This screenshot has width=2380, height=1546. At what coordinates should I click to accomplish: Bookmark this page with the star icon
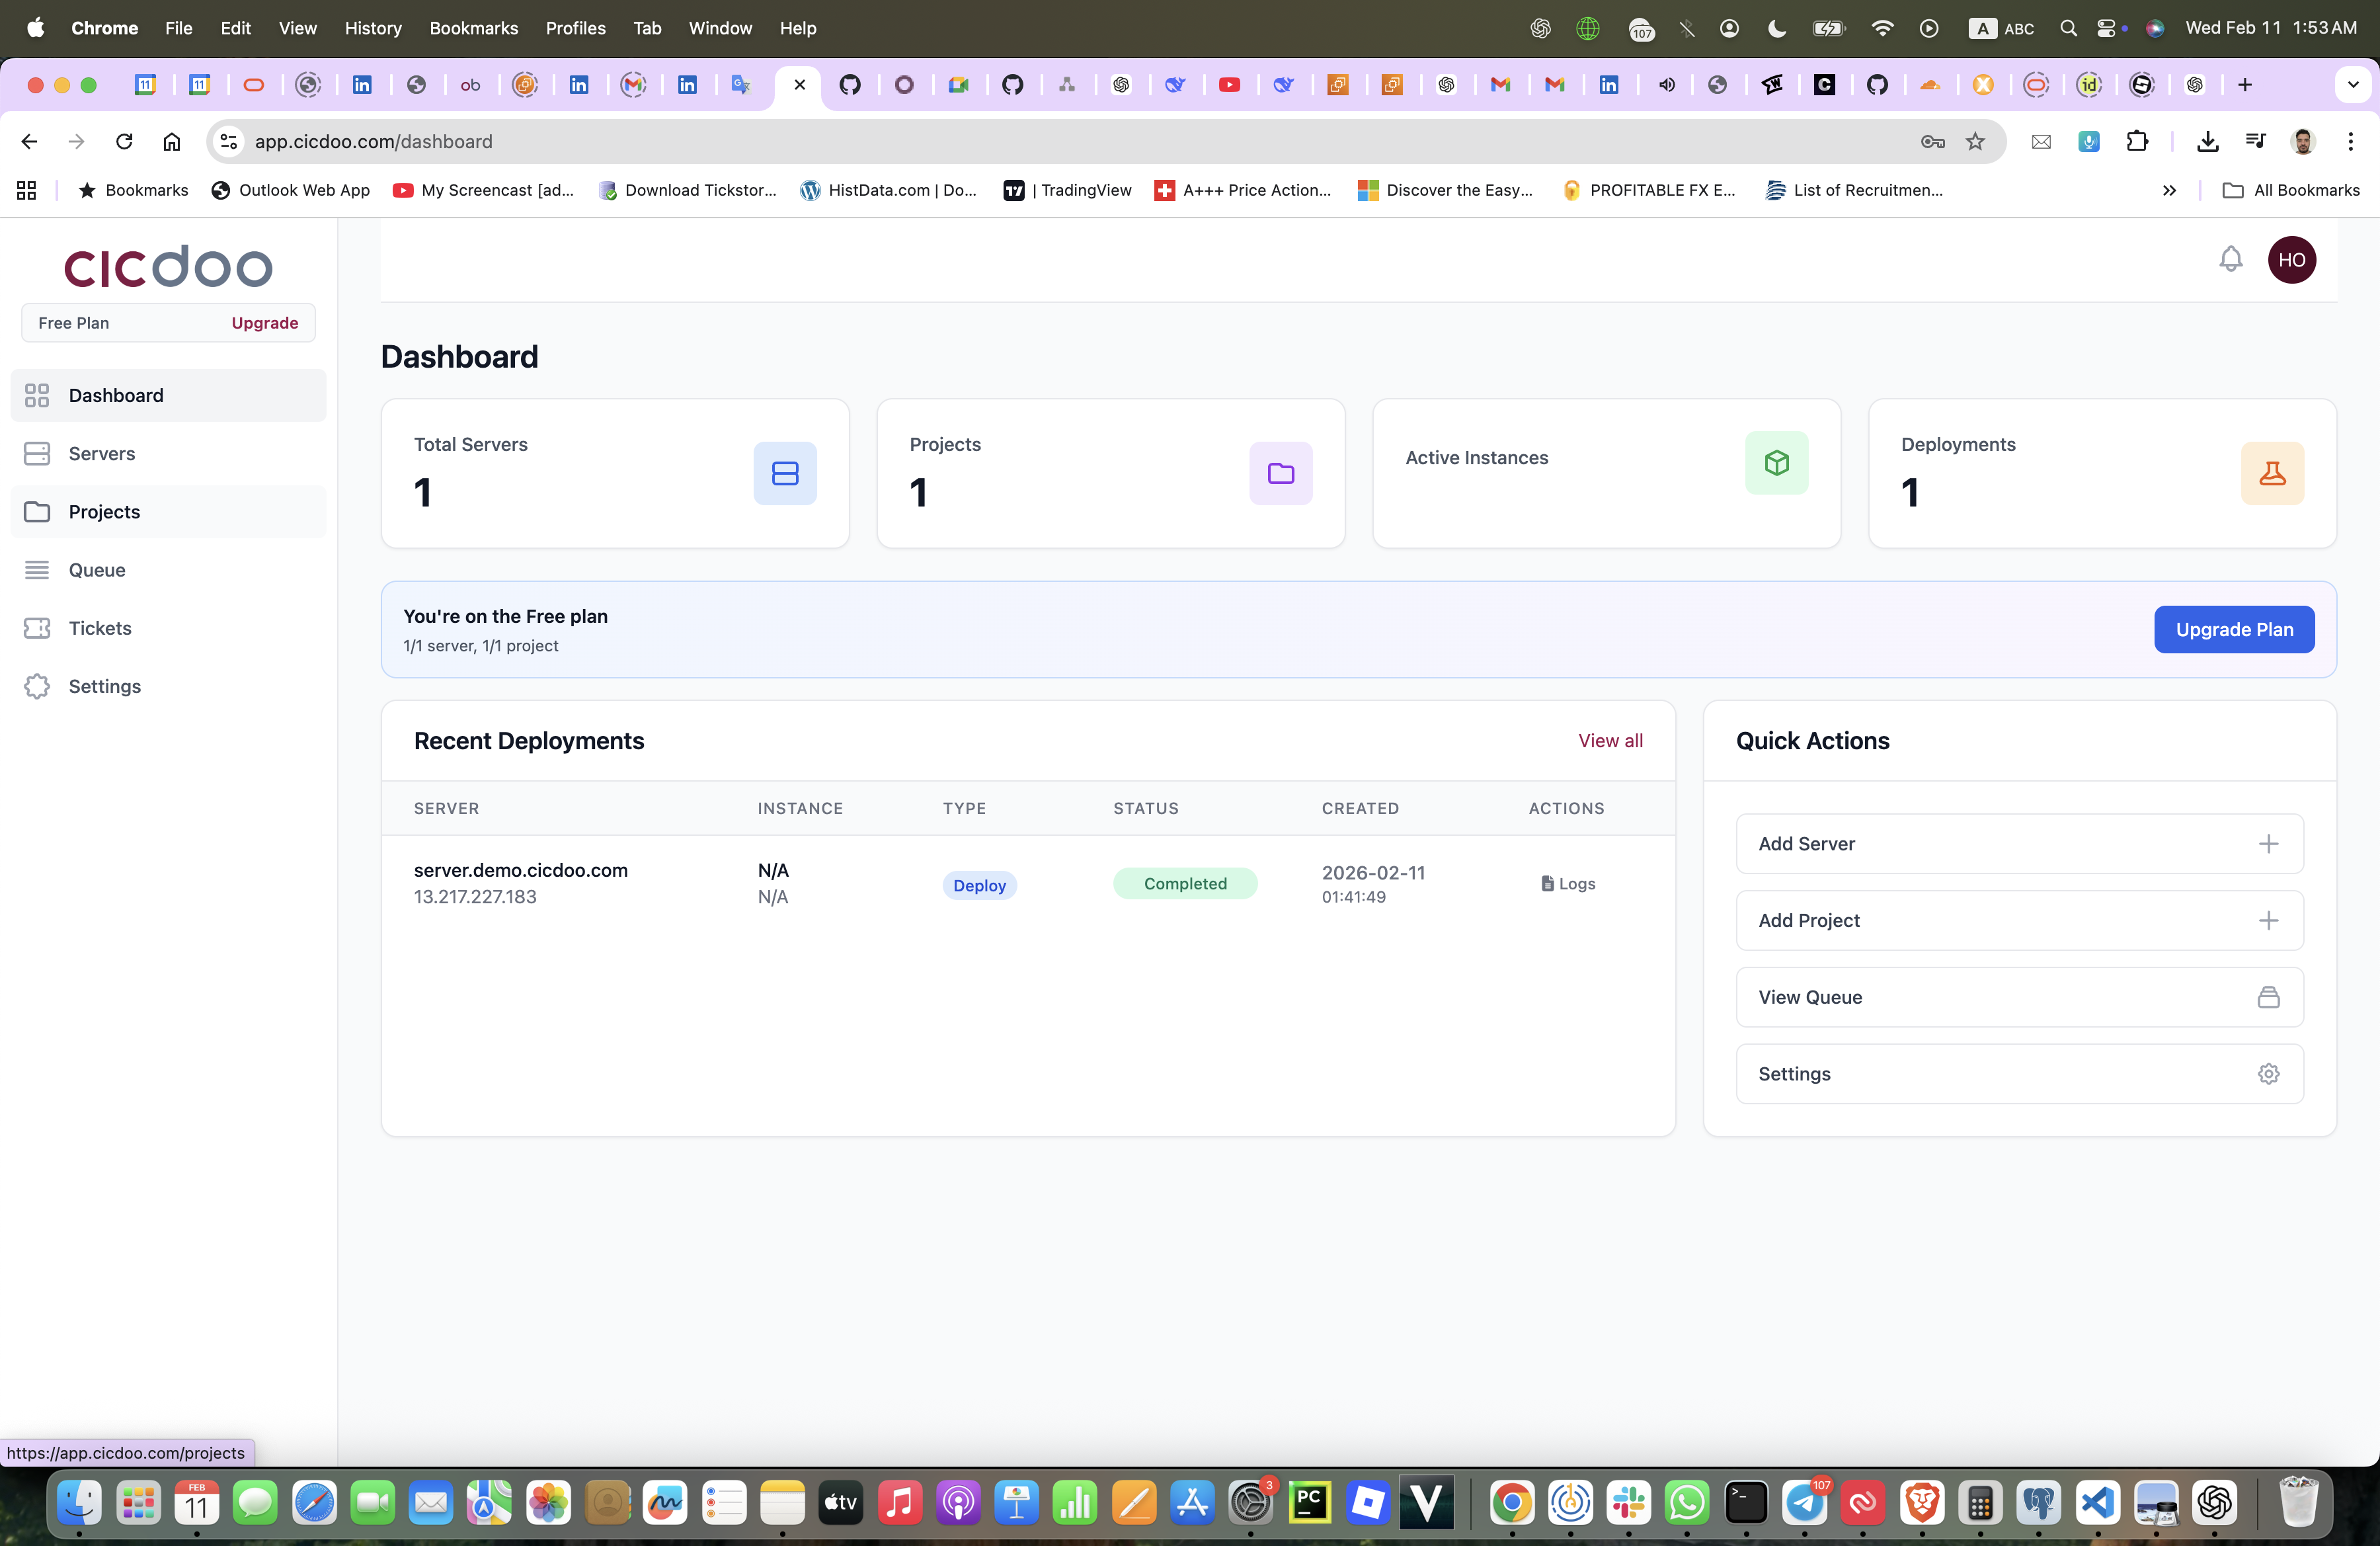1975,142
